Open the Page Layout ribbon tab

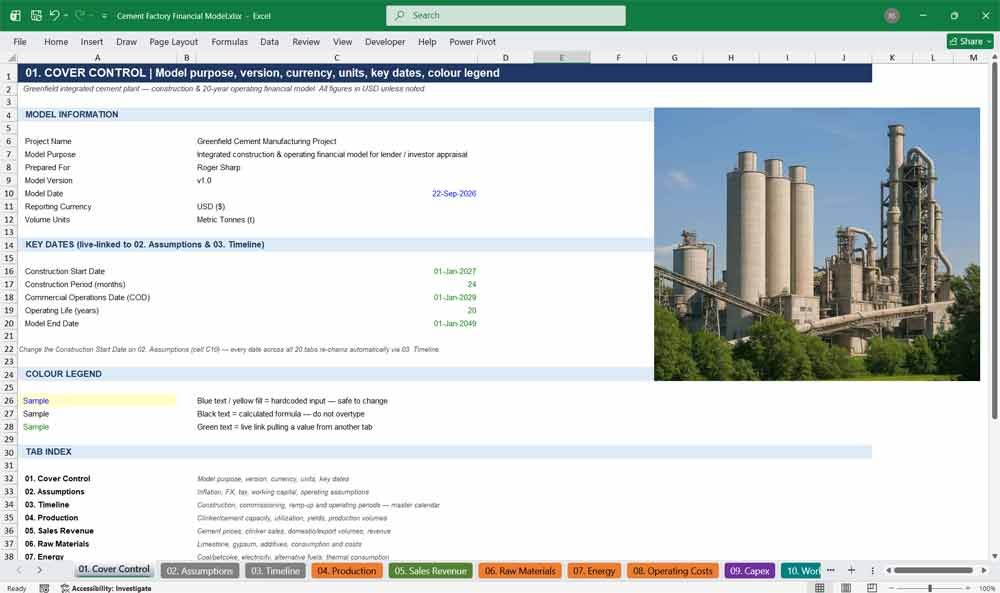pyautogui.click(x=173, y=41)
